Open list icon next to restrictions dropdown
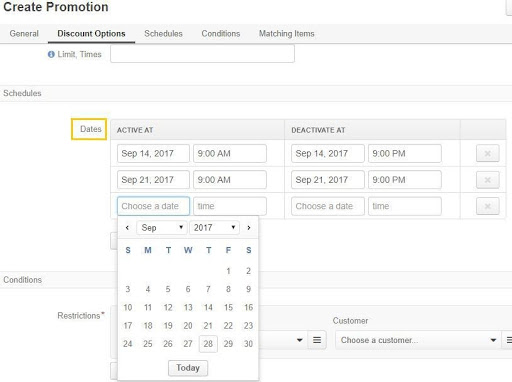 click(317, 340)
